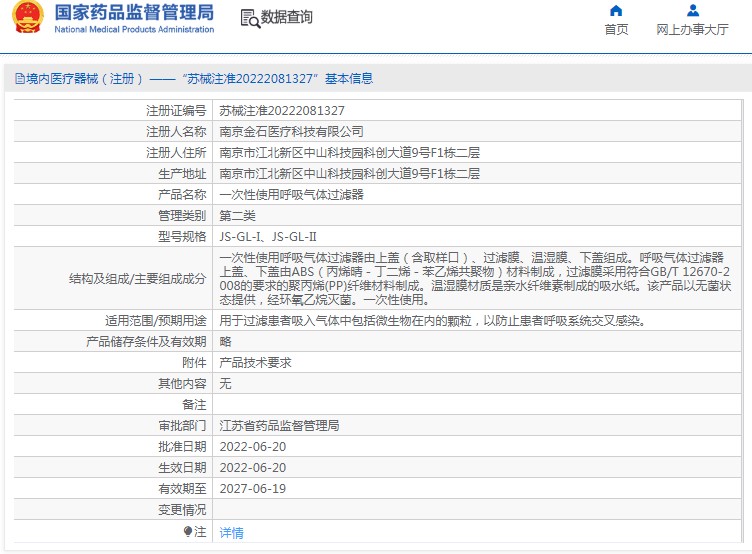The height and width of the screenshot is (554, 752).
Task: Click the national emblem logo
Action: (x=28, y=17)
